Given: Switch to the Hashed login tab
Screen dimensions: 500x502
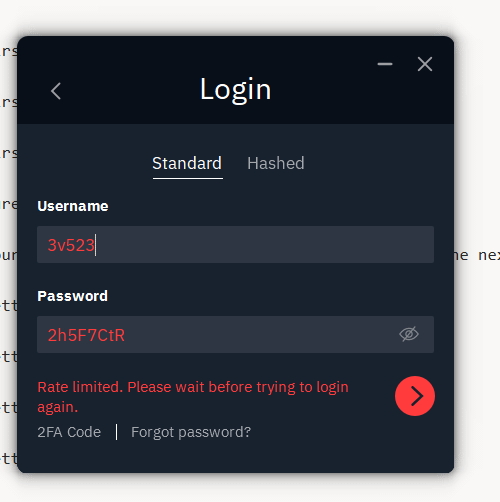Looking at the screenshot, I should tap(276, 163).
